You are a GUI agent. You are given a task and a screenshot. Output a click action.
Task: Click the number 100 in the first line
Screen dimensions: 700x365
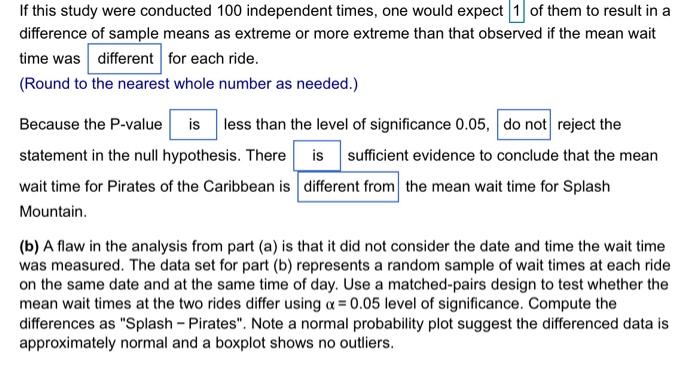229,11
